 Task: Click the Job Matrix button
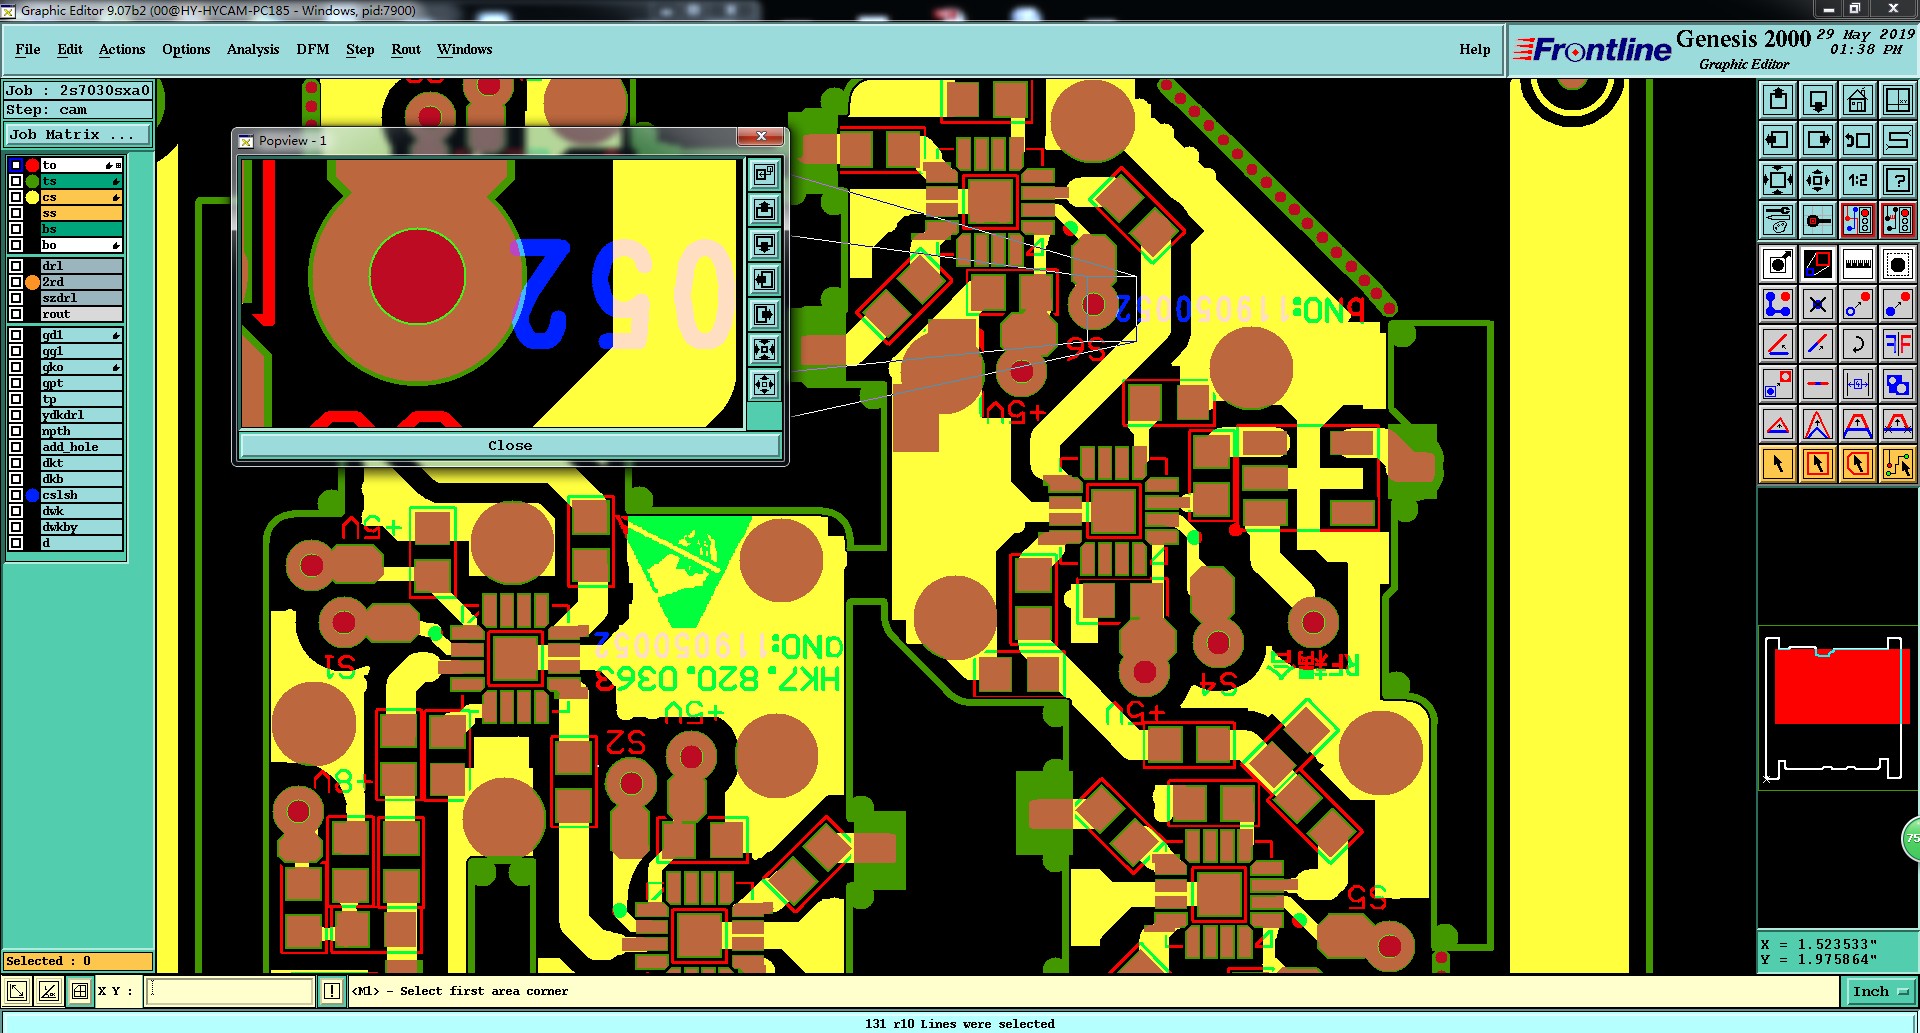[x=78, y=134]
